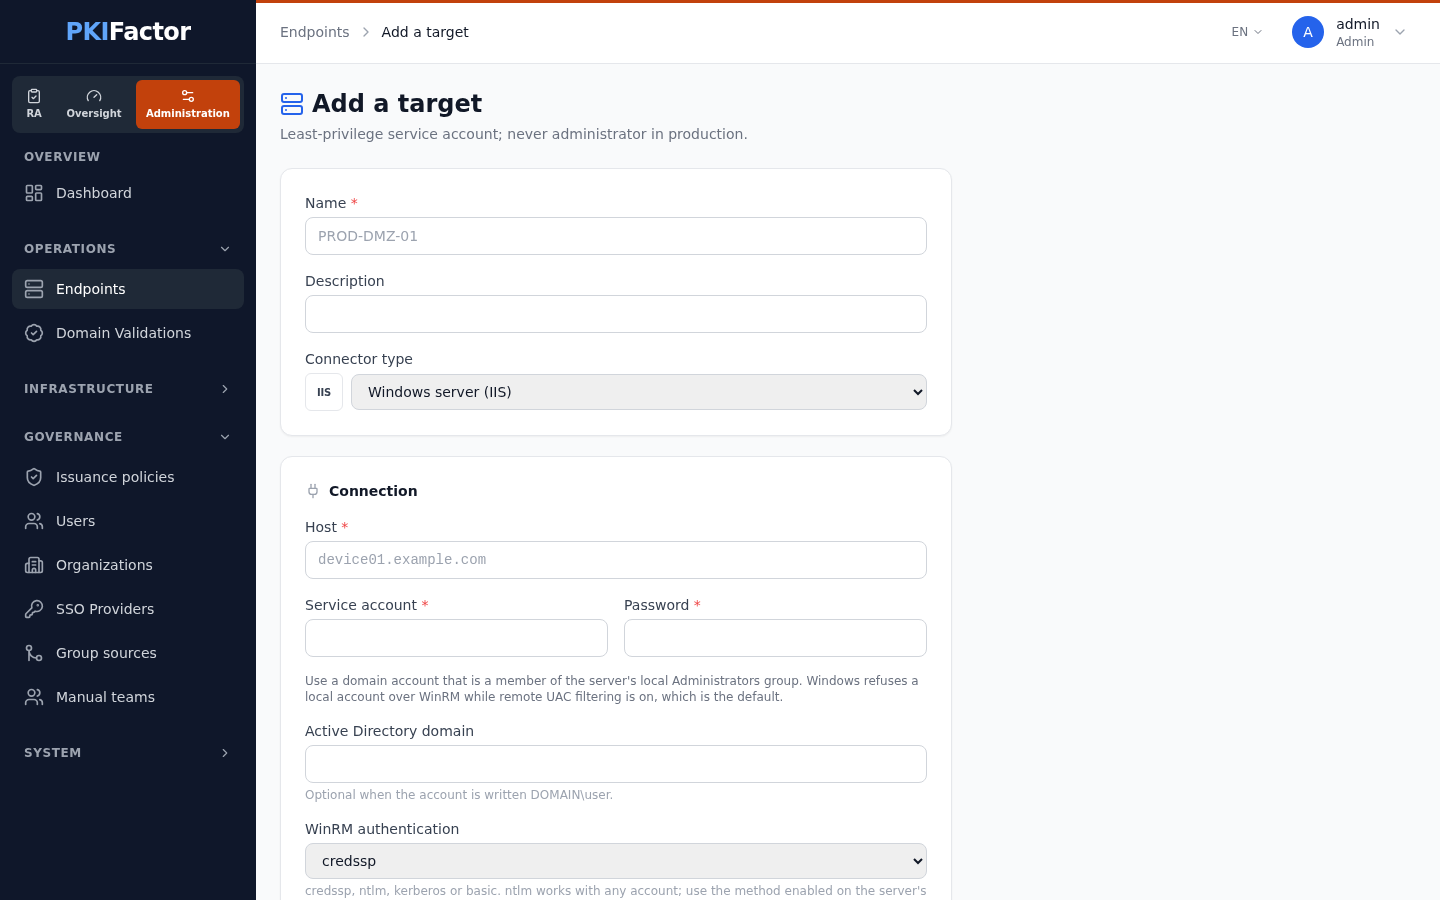Expand the Infrastructure sidebar section
The height and width of the screenshot is (900, 1440).
click(128, 389)
